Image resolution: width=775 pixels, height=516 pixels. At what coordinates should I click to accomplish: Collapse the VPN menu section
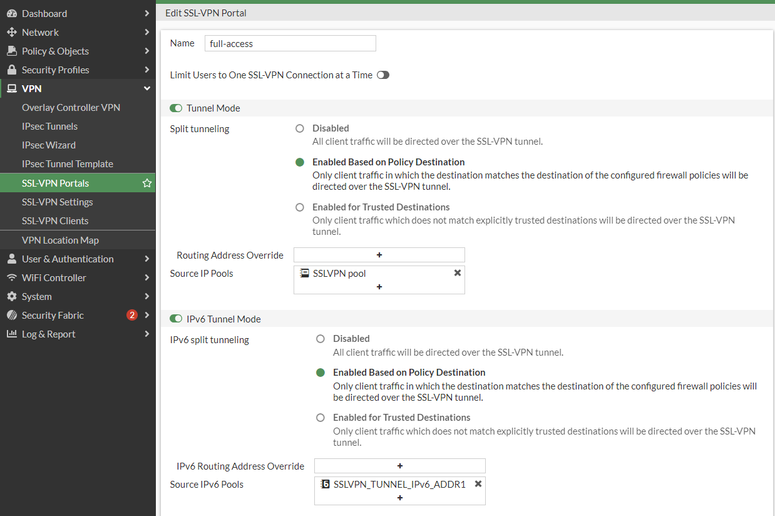point(147,89)
